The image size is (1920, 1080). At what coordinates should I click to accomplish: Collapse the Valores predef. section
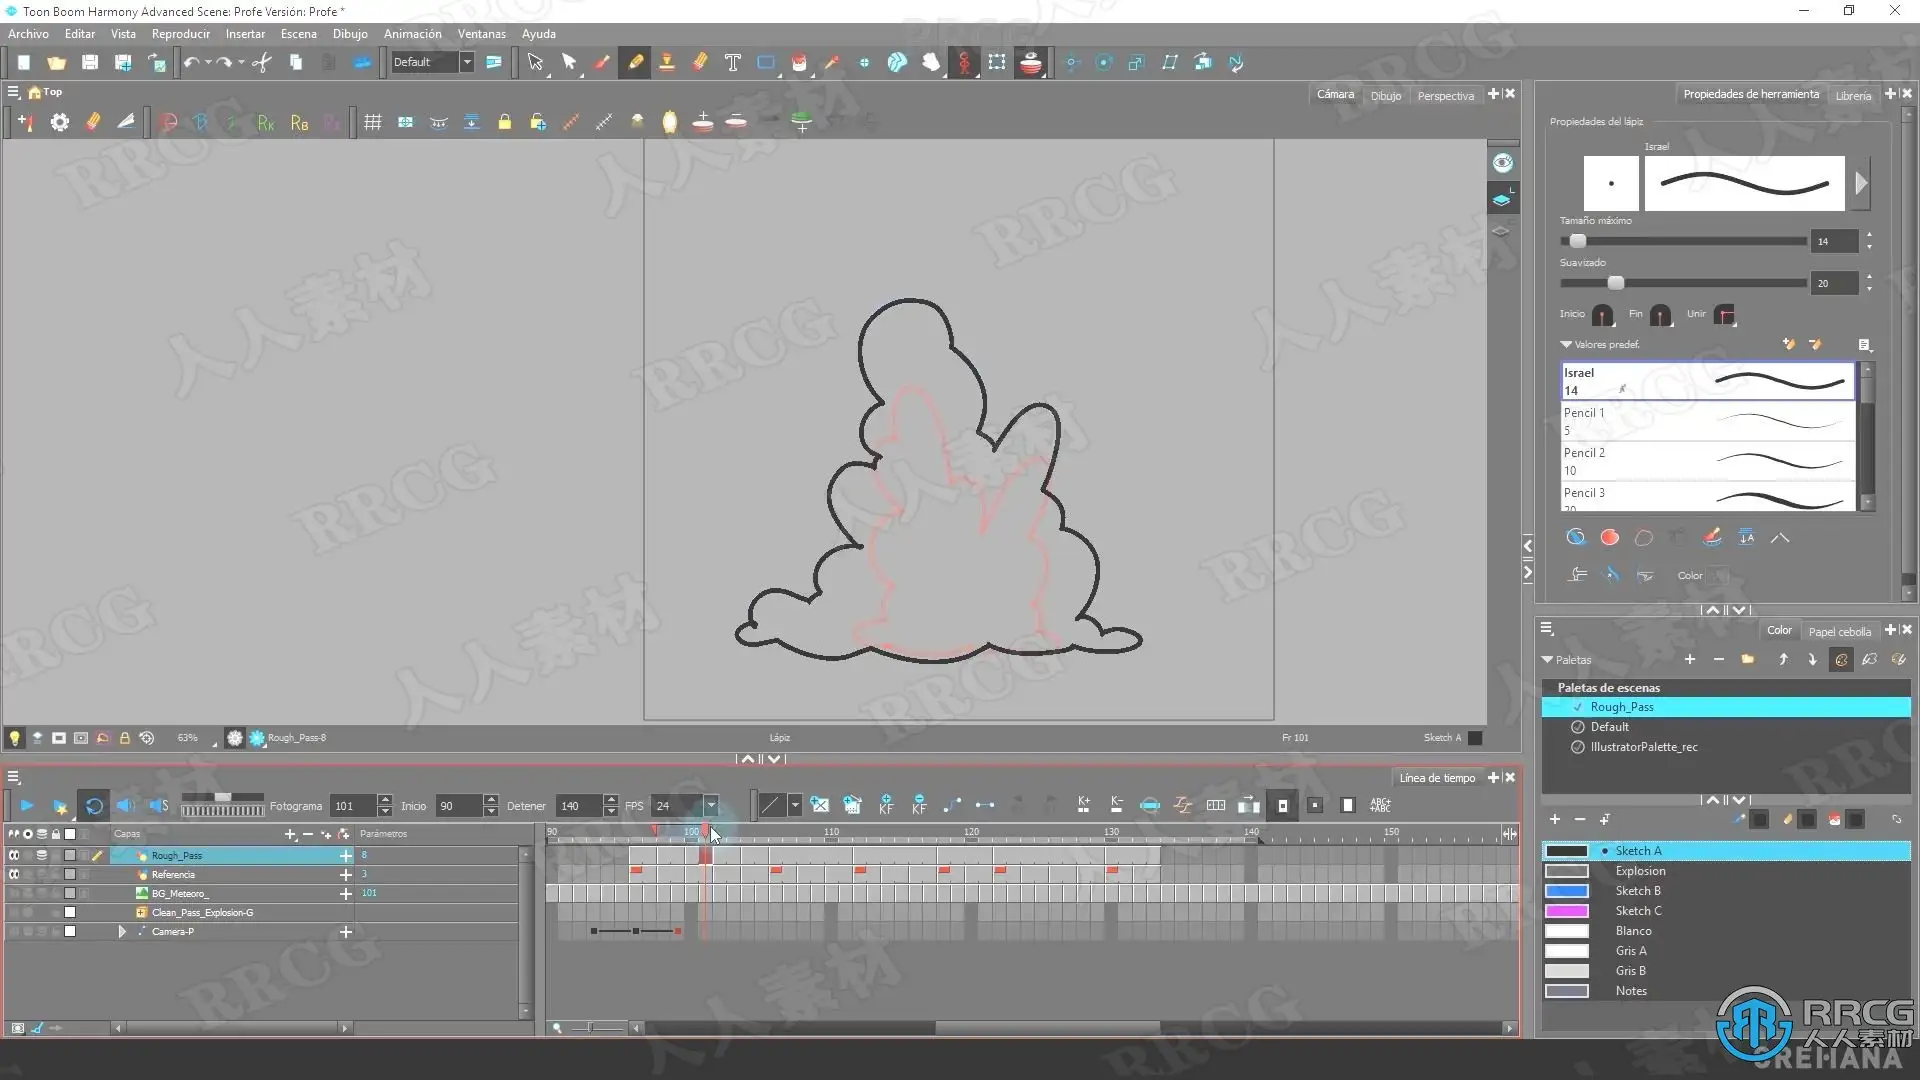[1566, 345]
